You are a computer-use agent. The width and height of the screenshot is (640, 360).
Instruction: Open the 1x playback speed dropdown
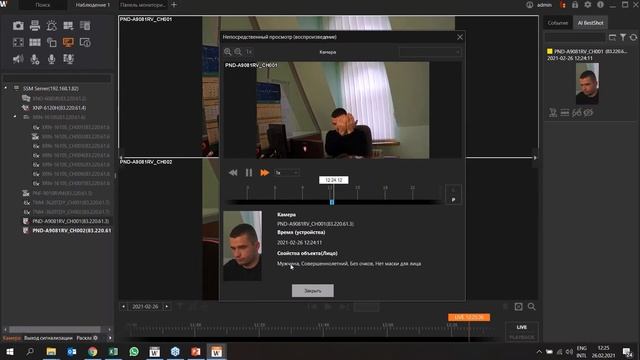click(287, 173)
